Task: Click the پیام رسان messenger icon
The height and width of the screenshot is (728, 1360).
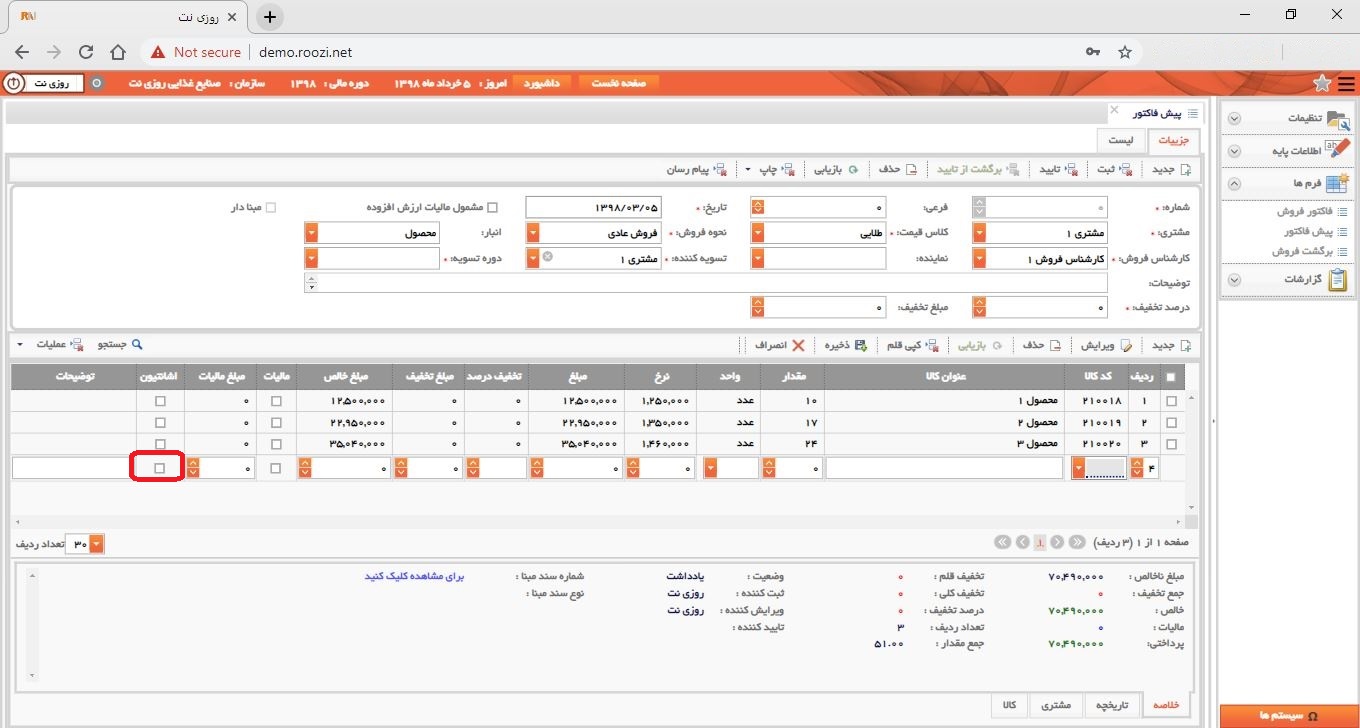Action: pos(720,169)
